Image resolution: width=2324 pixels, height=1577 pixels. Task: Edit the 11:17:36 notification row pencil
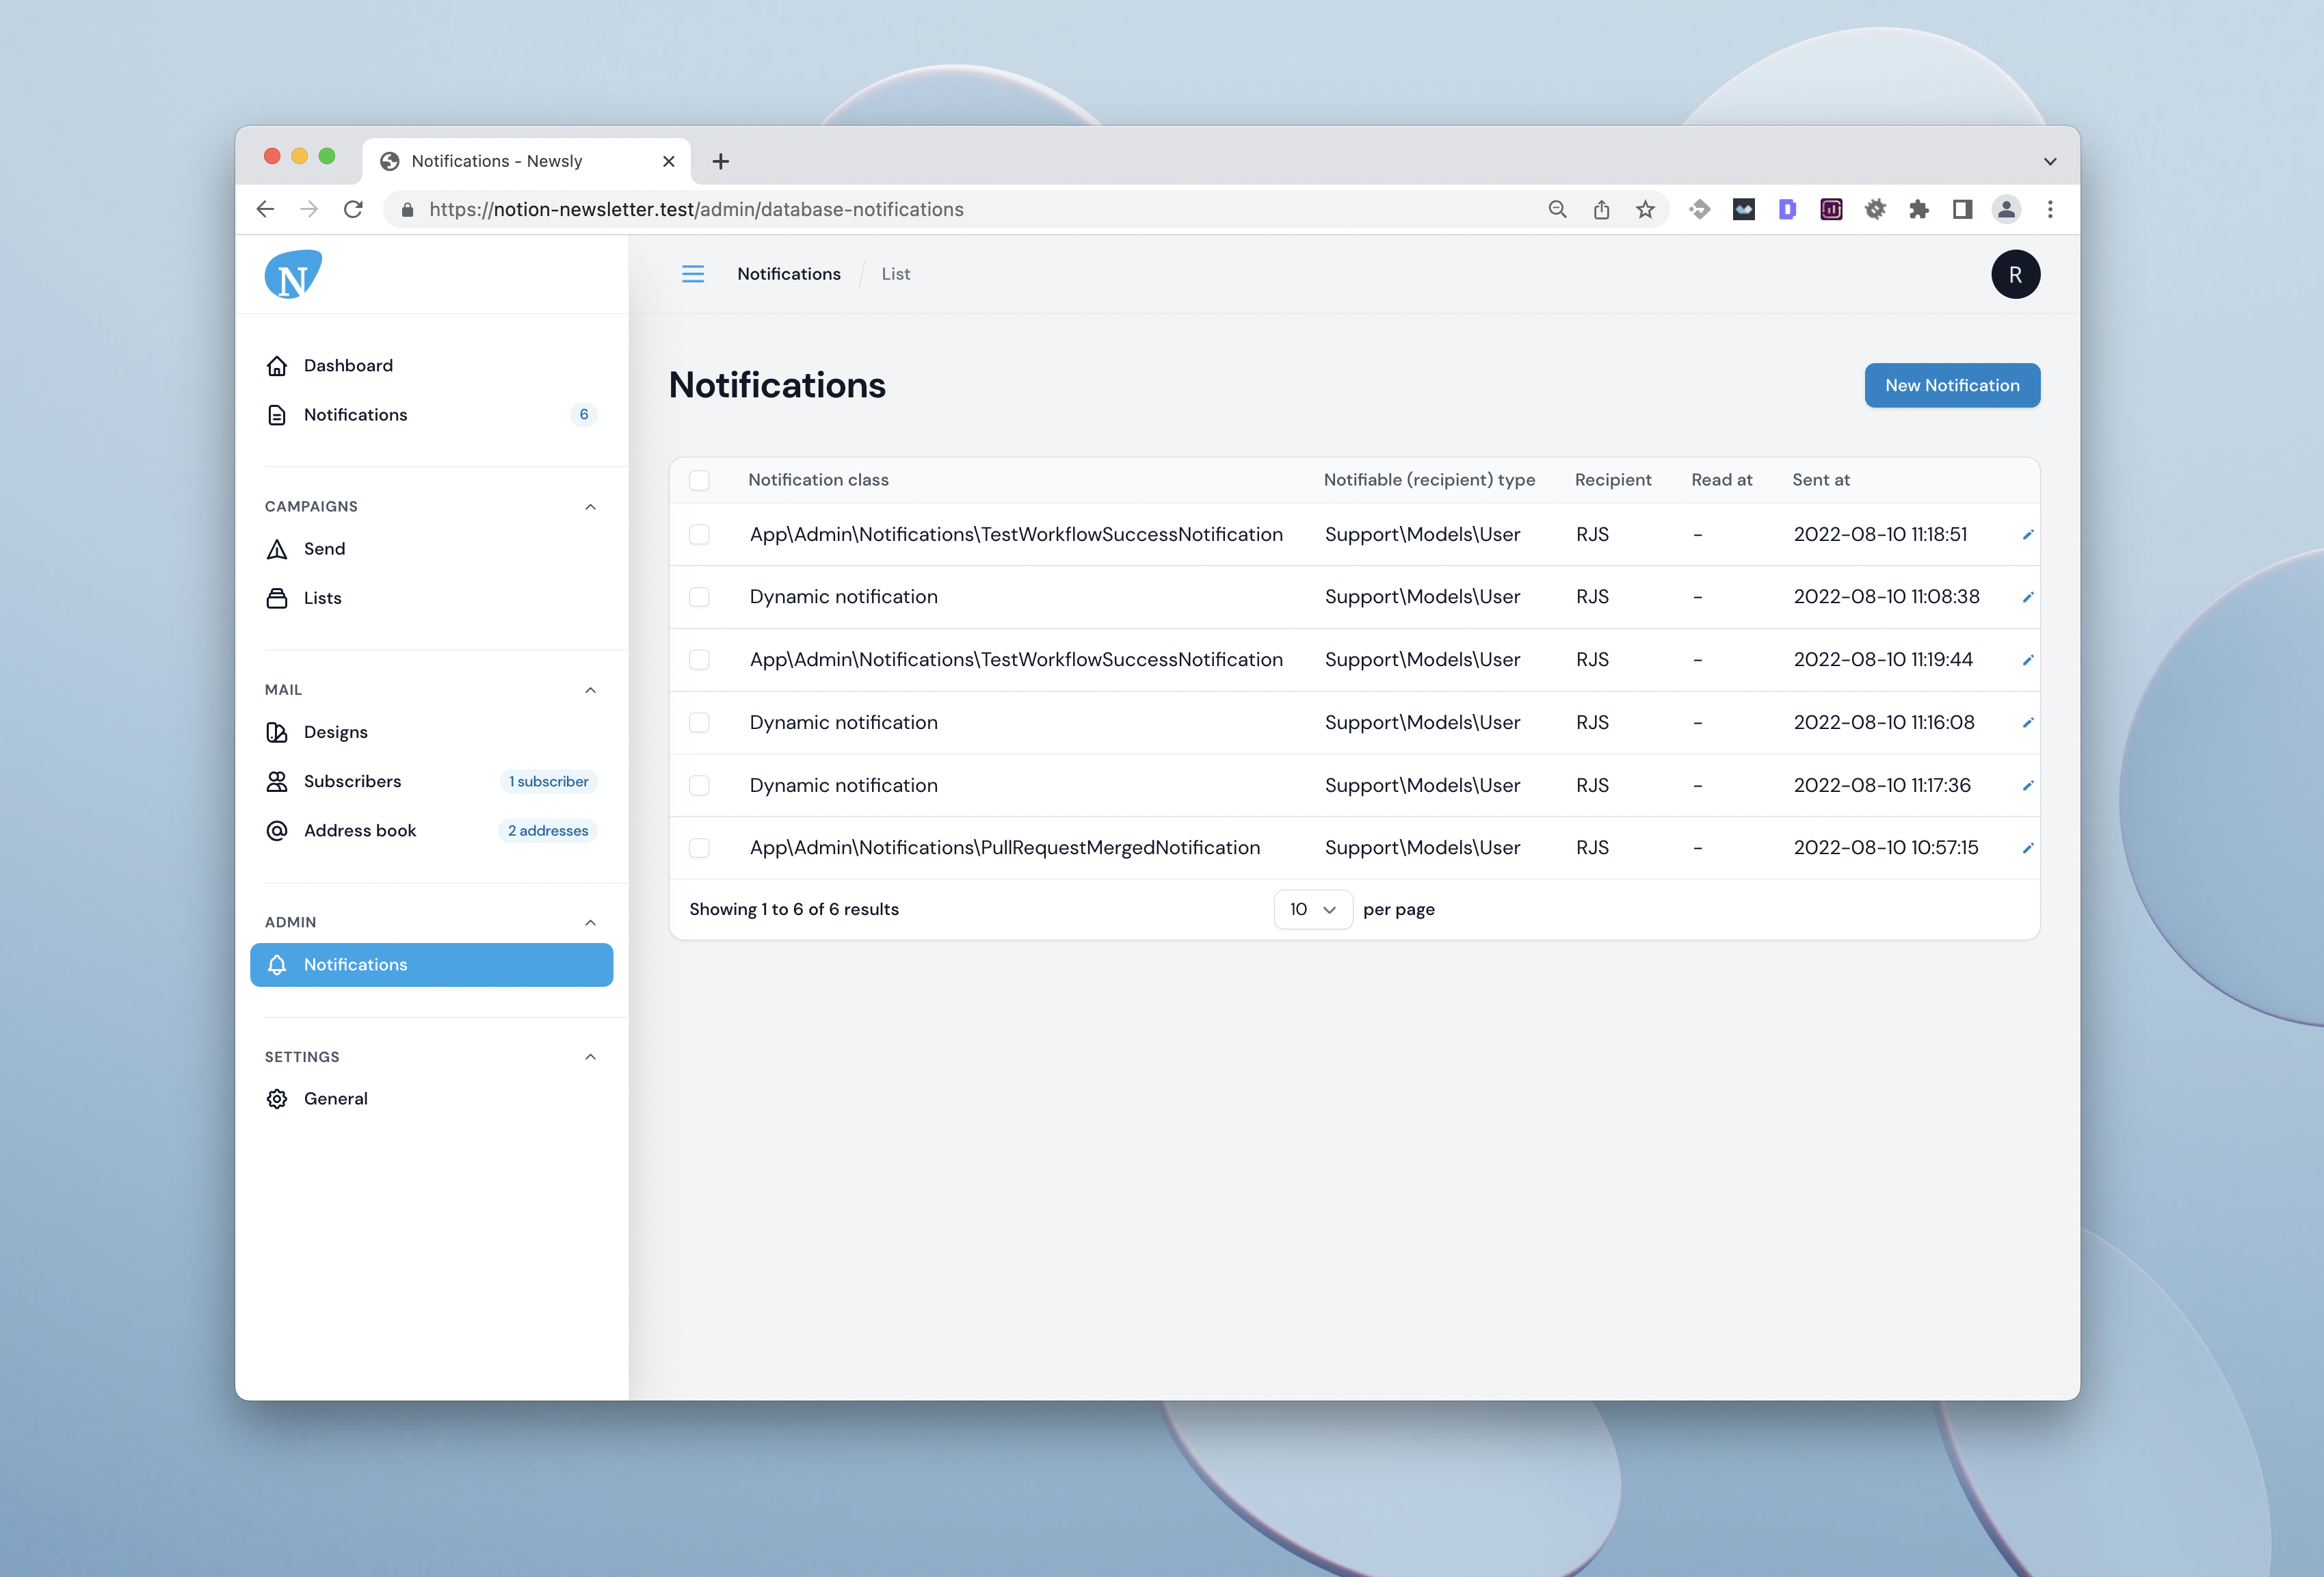click(2027, 786)
